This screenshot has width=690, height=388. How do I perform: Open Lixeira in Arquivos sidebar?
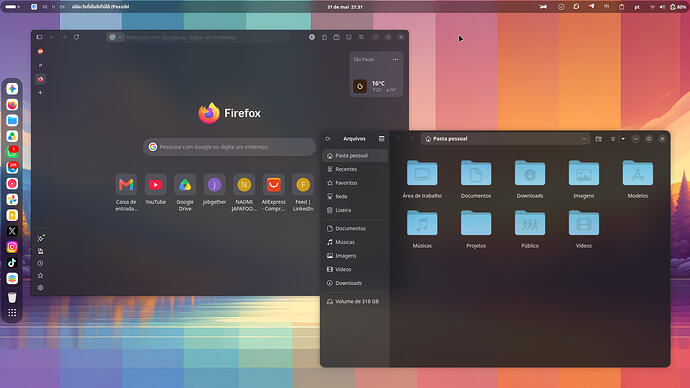[355, 210]
